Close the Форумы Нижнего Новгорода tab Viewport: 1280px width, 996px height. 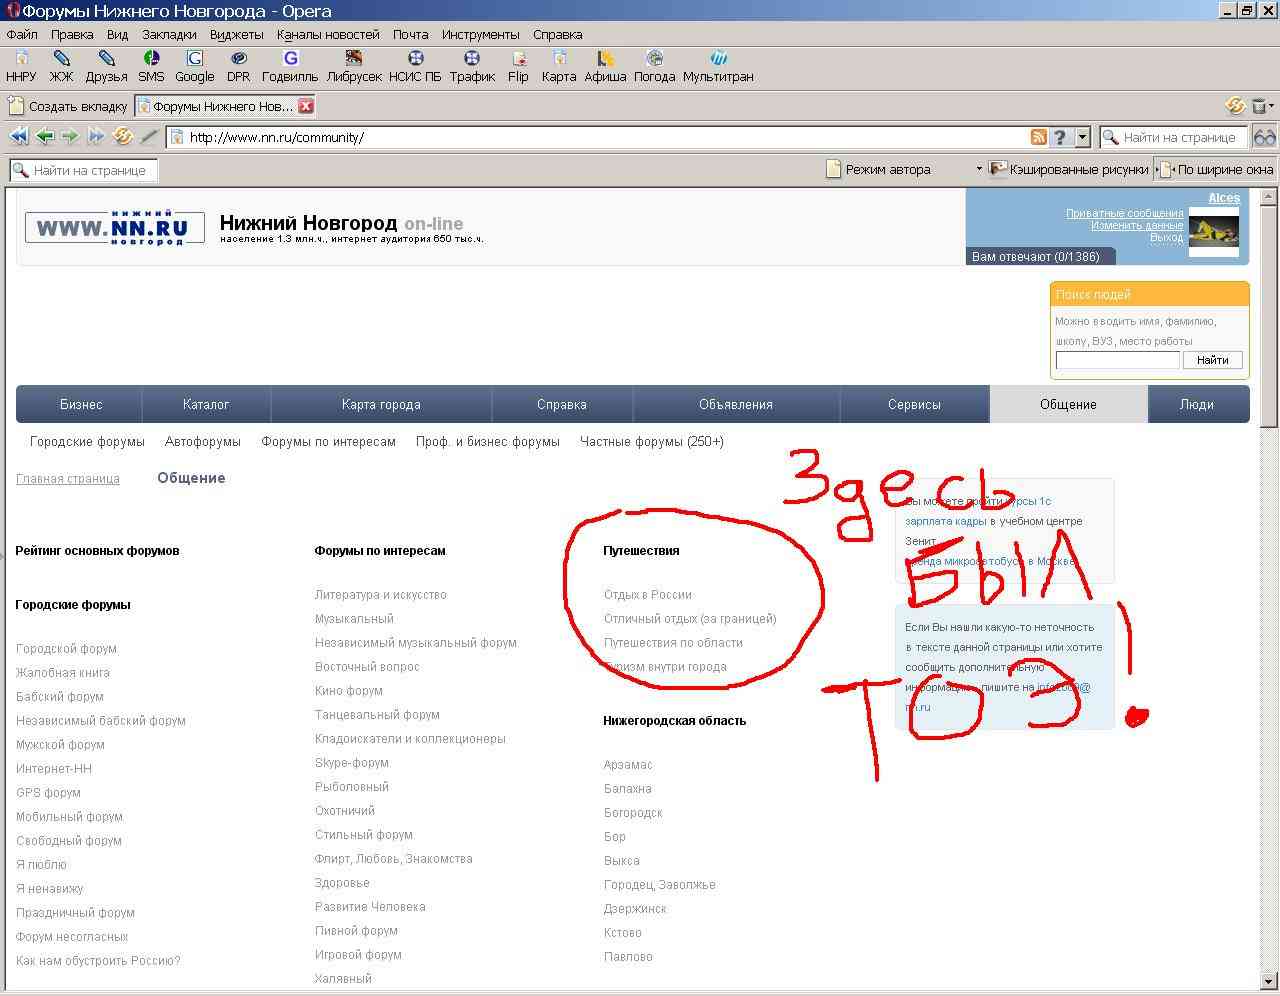[306, 106]
